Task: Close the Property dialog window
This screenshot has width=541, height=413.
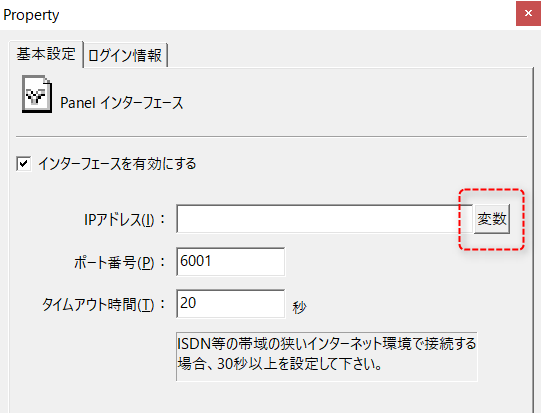Action: tap(528, 13)
